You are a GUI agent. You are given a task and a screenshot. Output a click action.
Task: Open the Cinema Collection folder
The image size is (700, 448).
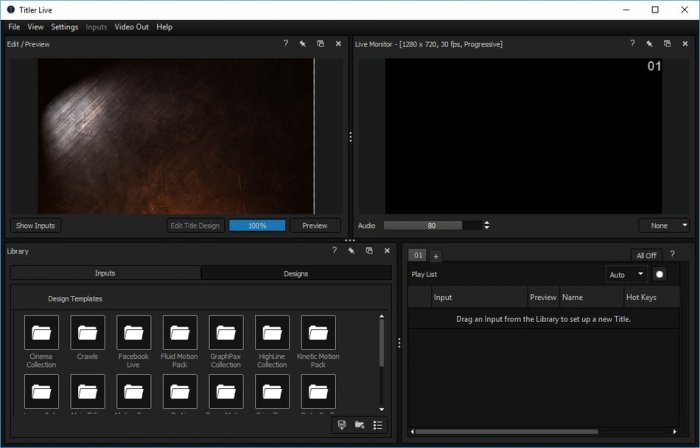(x=41, y=333)
